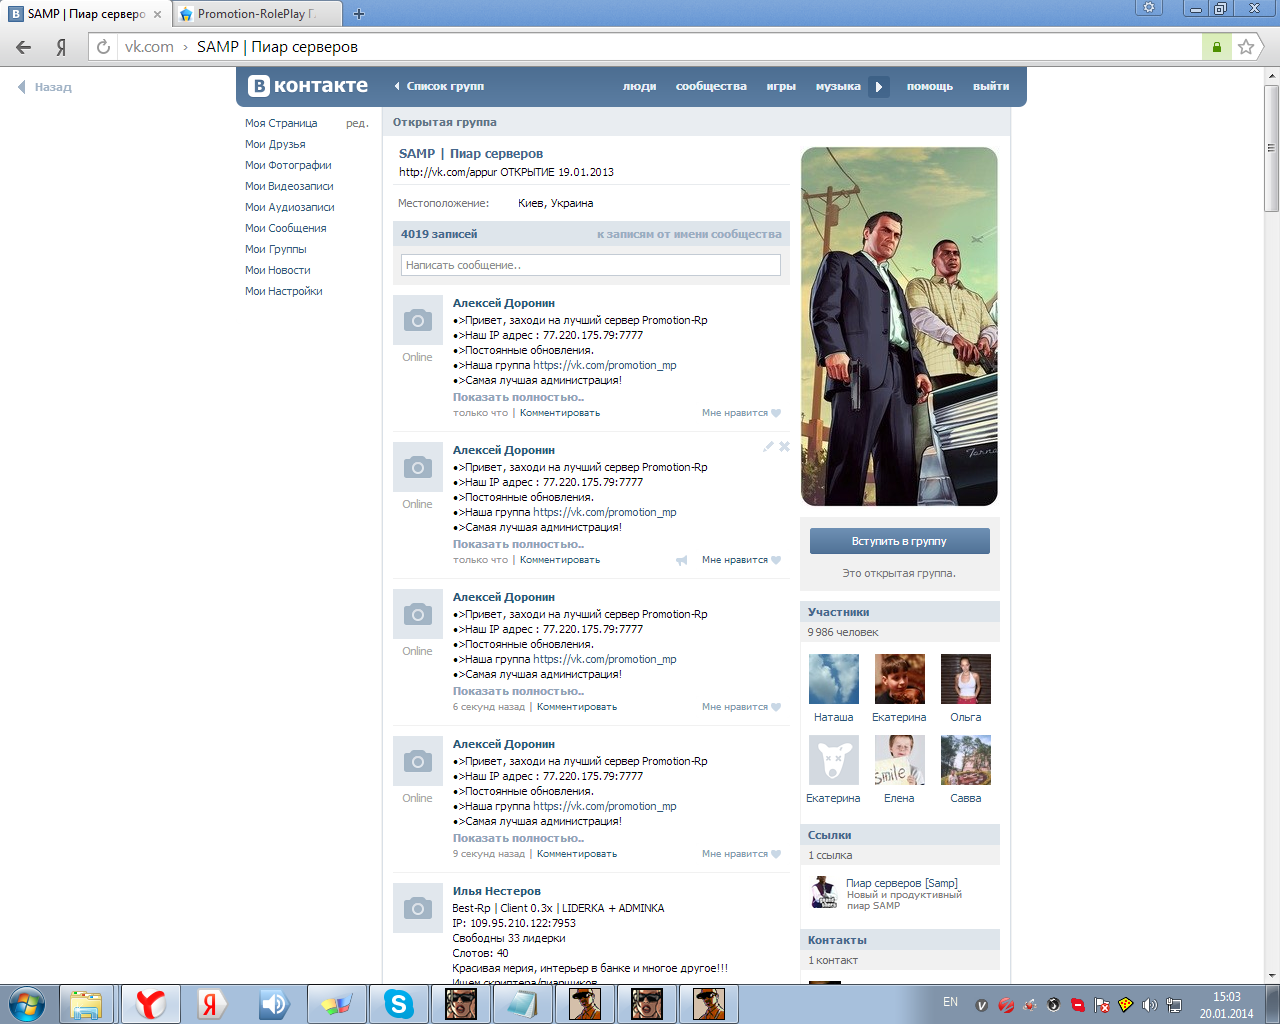1280x1024 pixels.
Task: Open Windows Explorer from taskbar
Action: 86,1004
